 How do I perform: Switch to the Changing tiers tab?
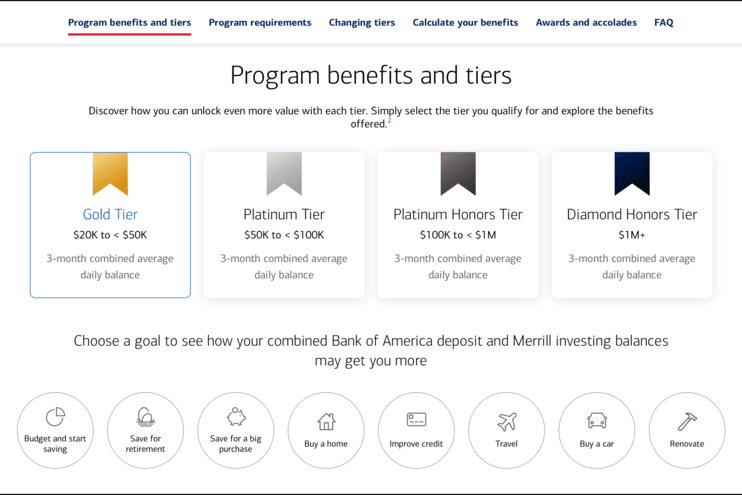point(362,22)
